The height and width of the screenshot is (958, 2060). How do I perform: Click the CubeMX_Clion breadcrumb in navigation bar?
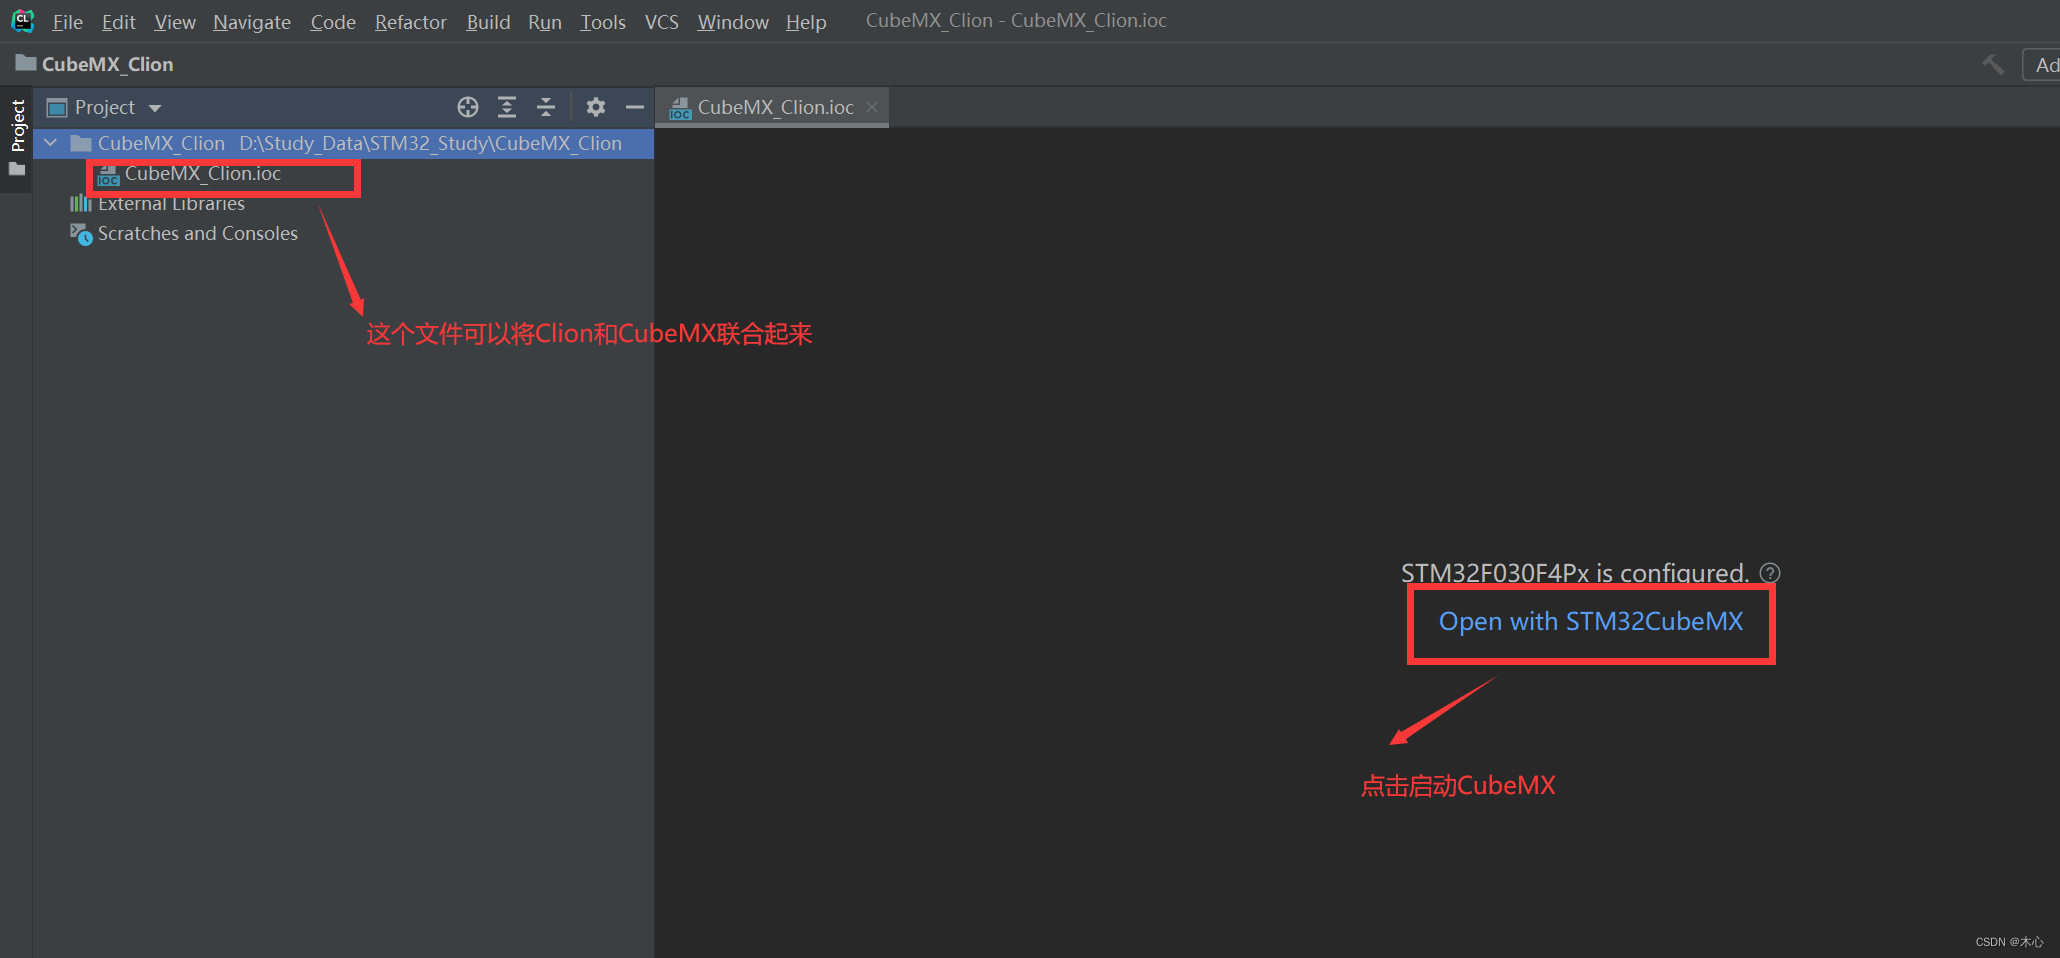coord(95,64)
